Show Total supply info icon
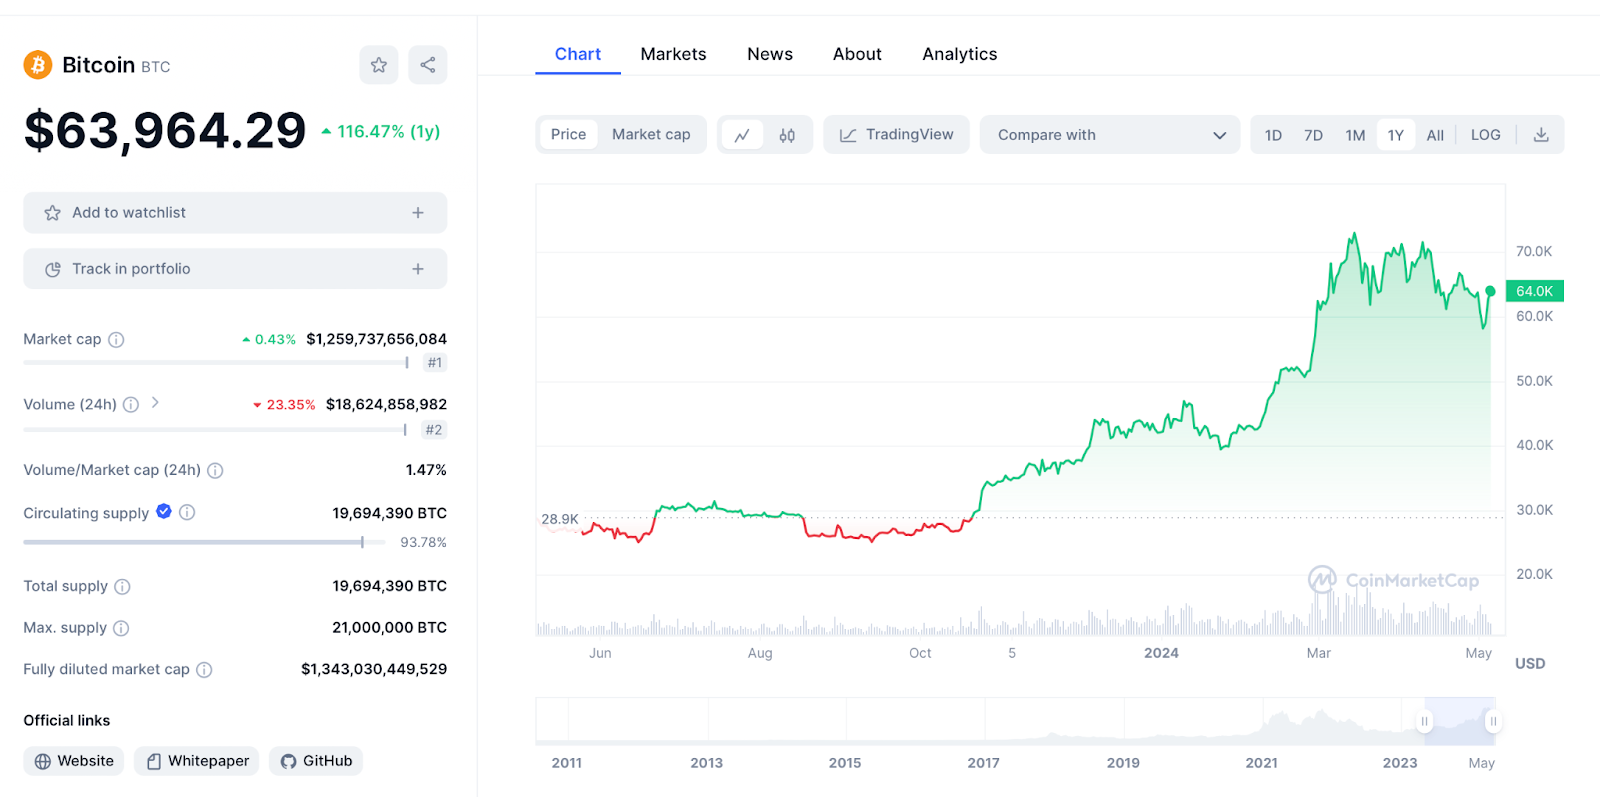Viewport: 1600px width, 797px height. 122,587
